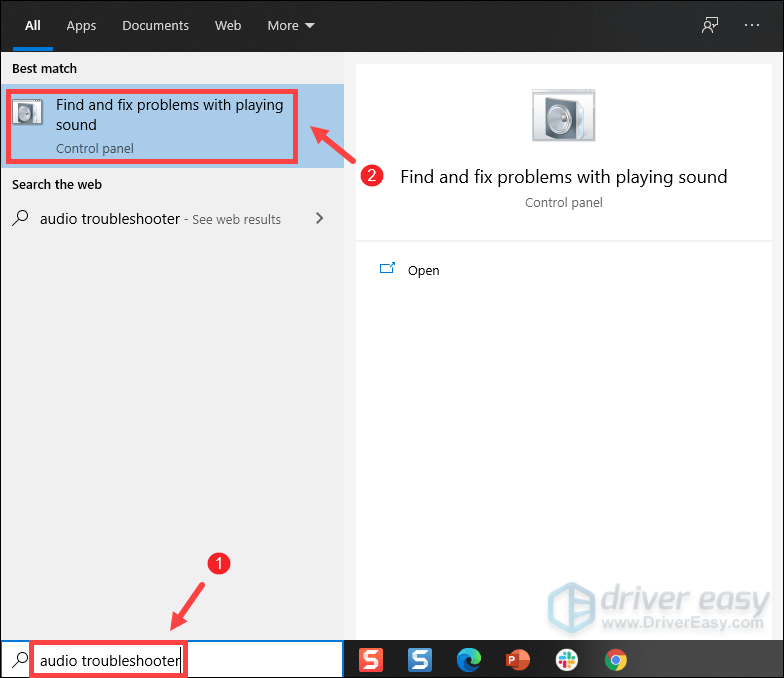Open the Documents search tab
The image size is (784, 678).
pos(155,26)
